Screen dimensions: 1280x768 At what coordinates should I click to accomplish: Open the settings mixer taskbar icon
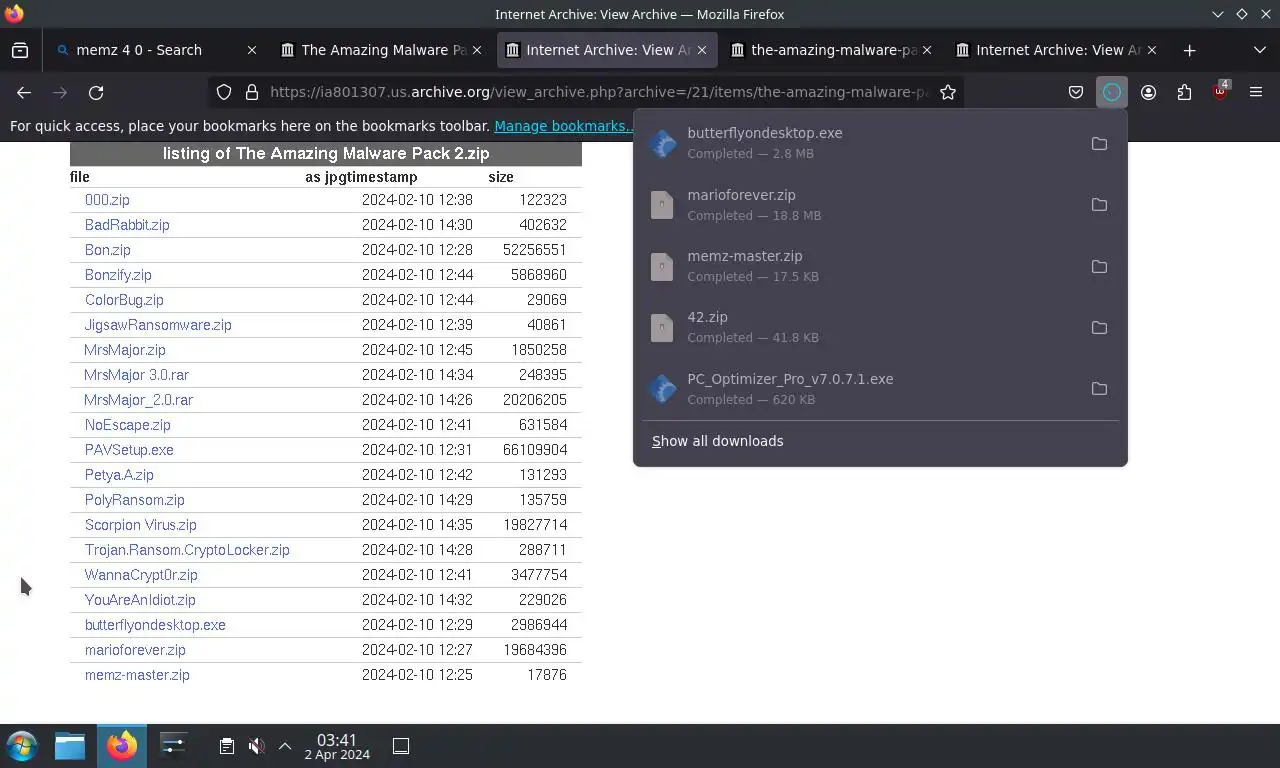(173, 746)
